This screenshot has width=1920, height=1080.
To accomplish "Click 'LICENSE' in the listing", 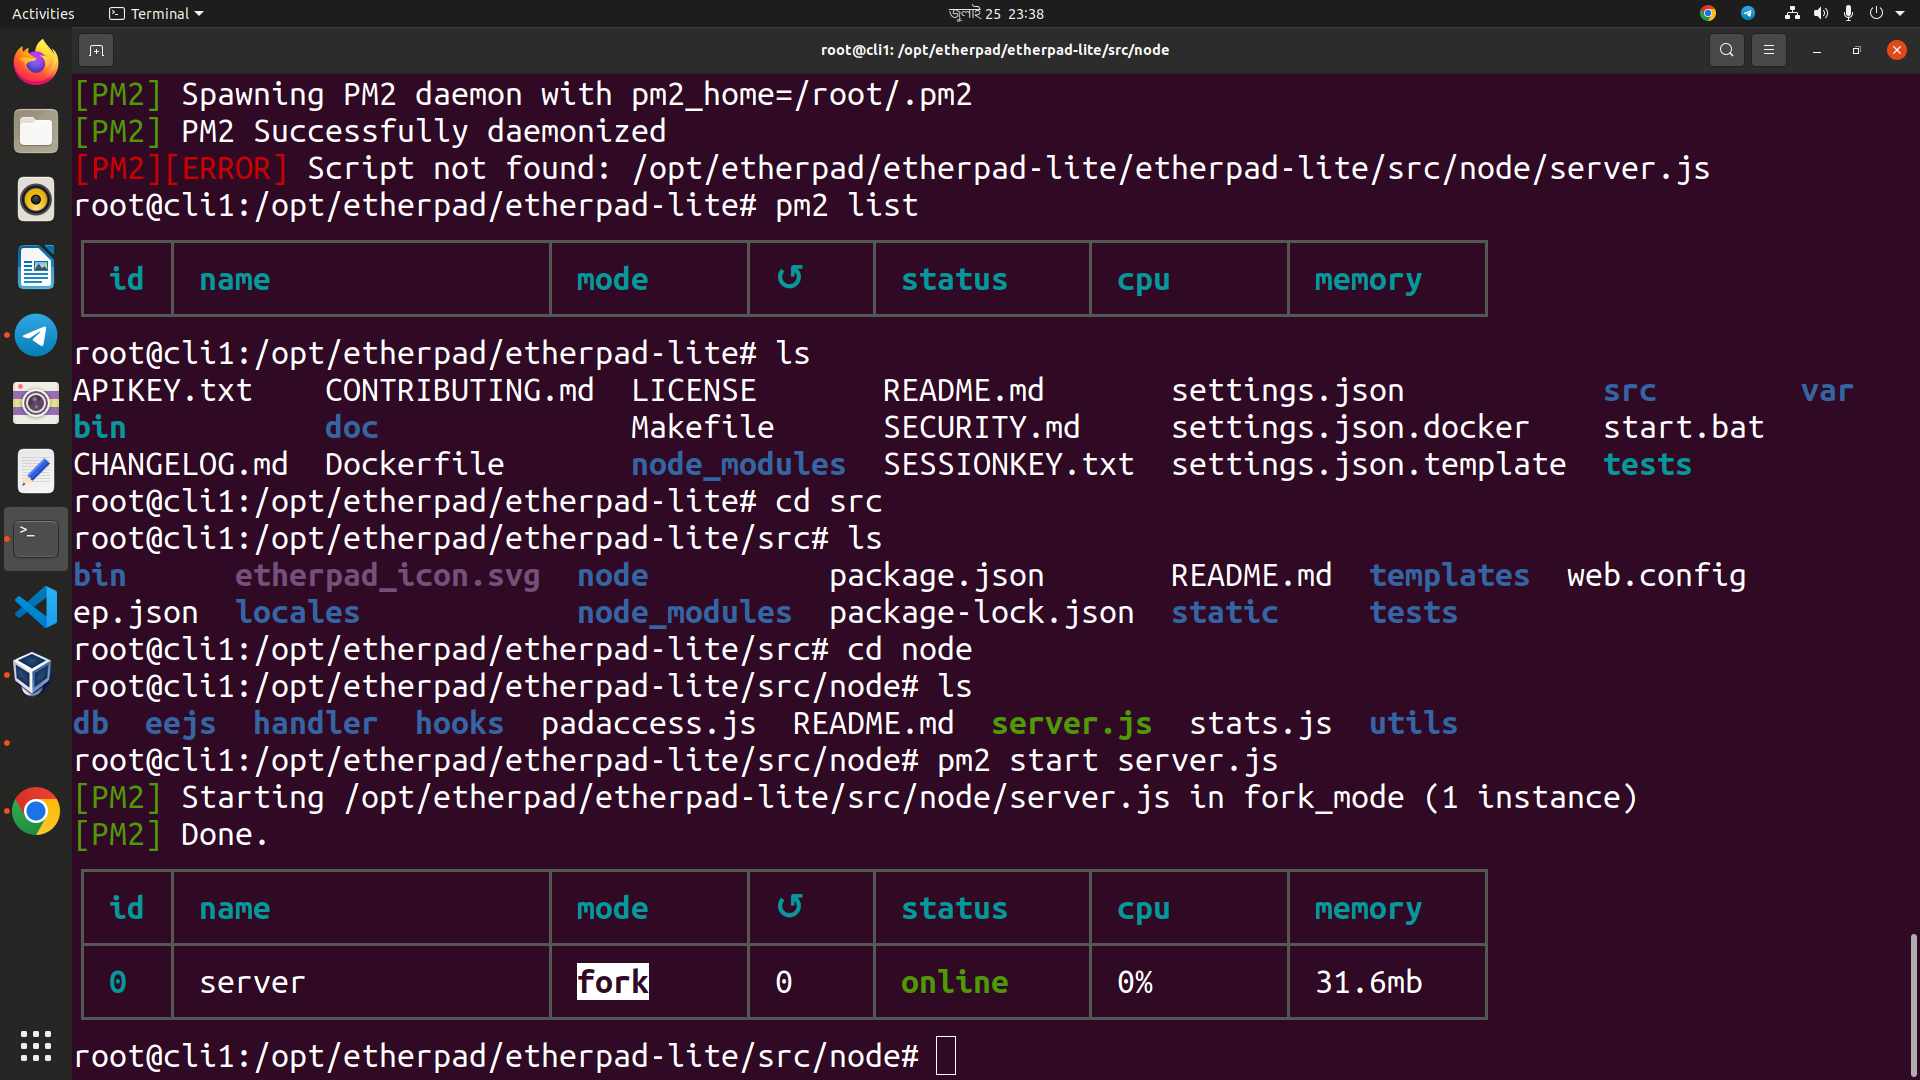I will pyautogui.click(x=693, y=390).
